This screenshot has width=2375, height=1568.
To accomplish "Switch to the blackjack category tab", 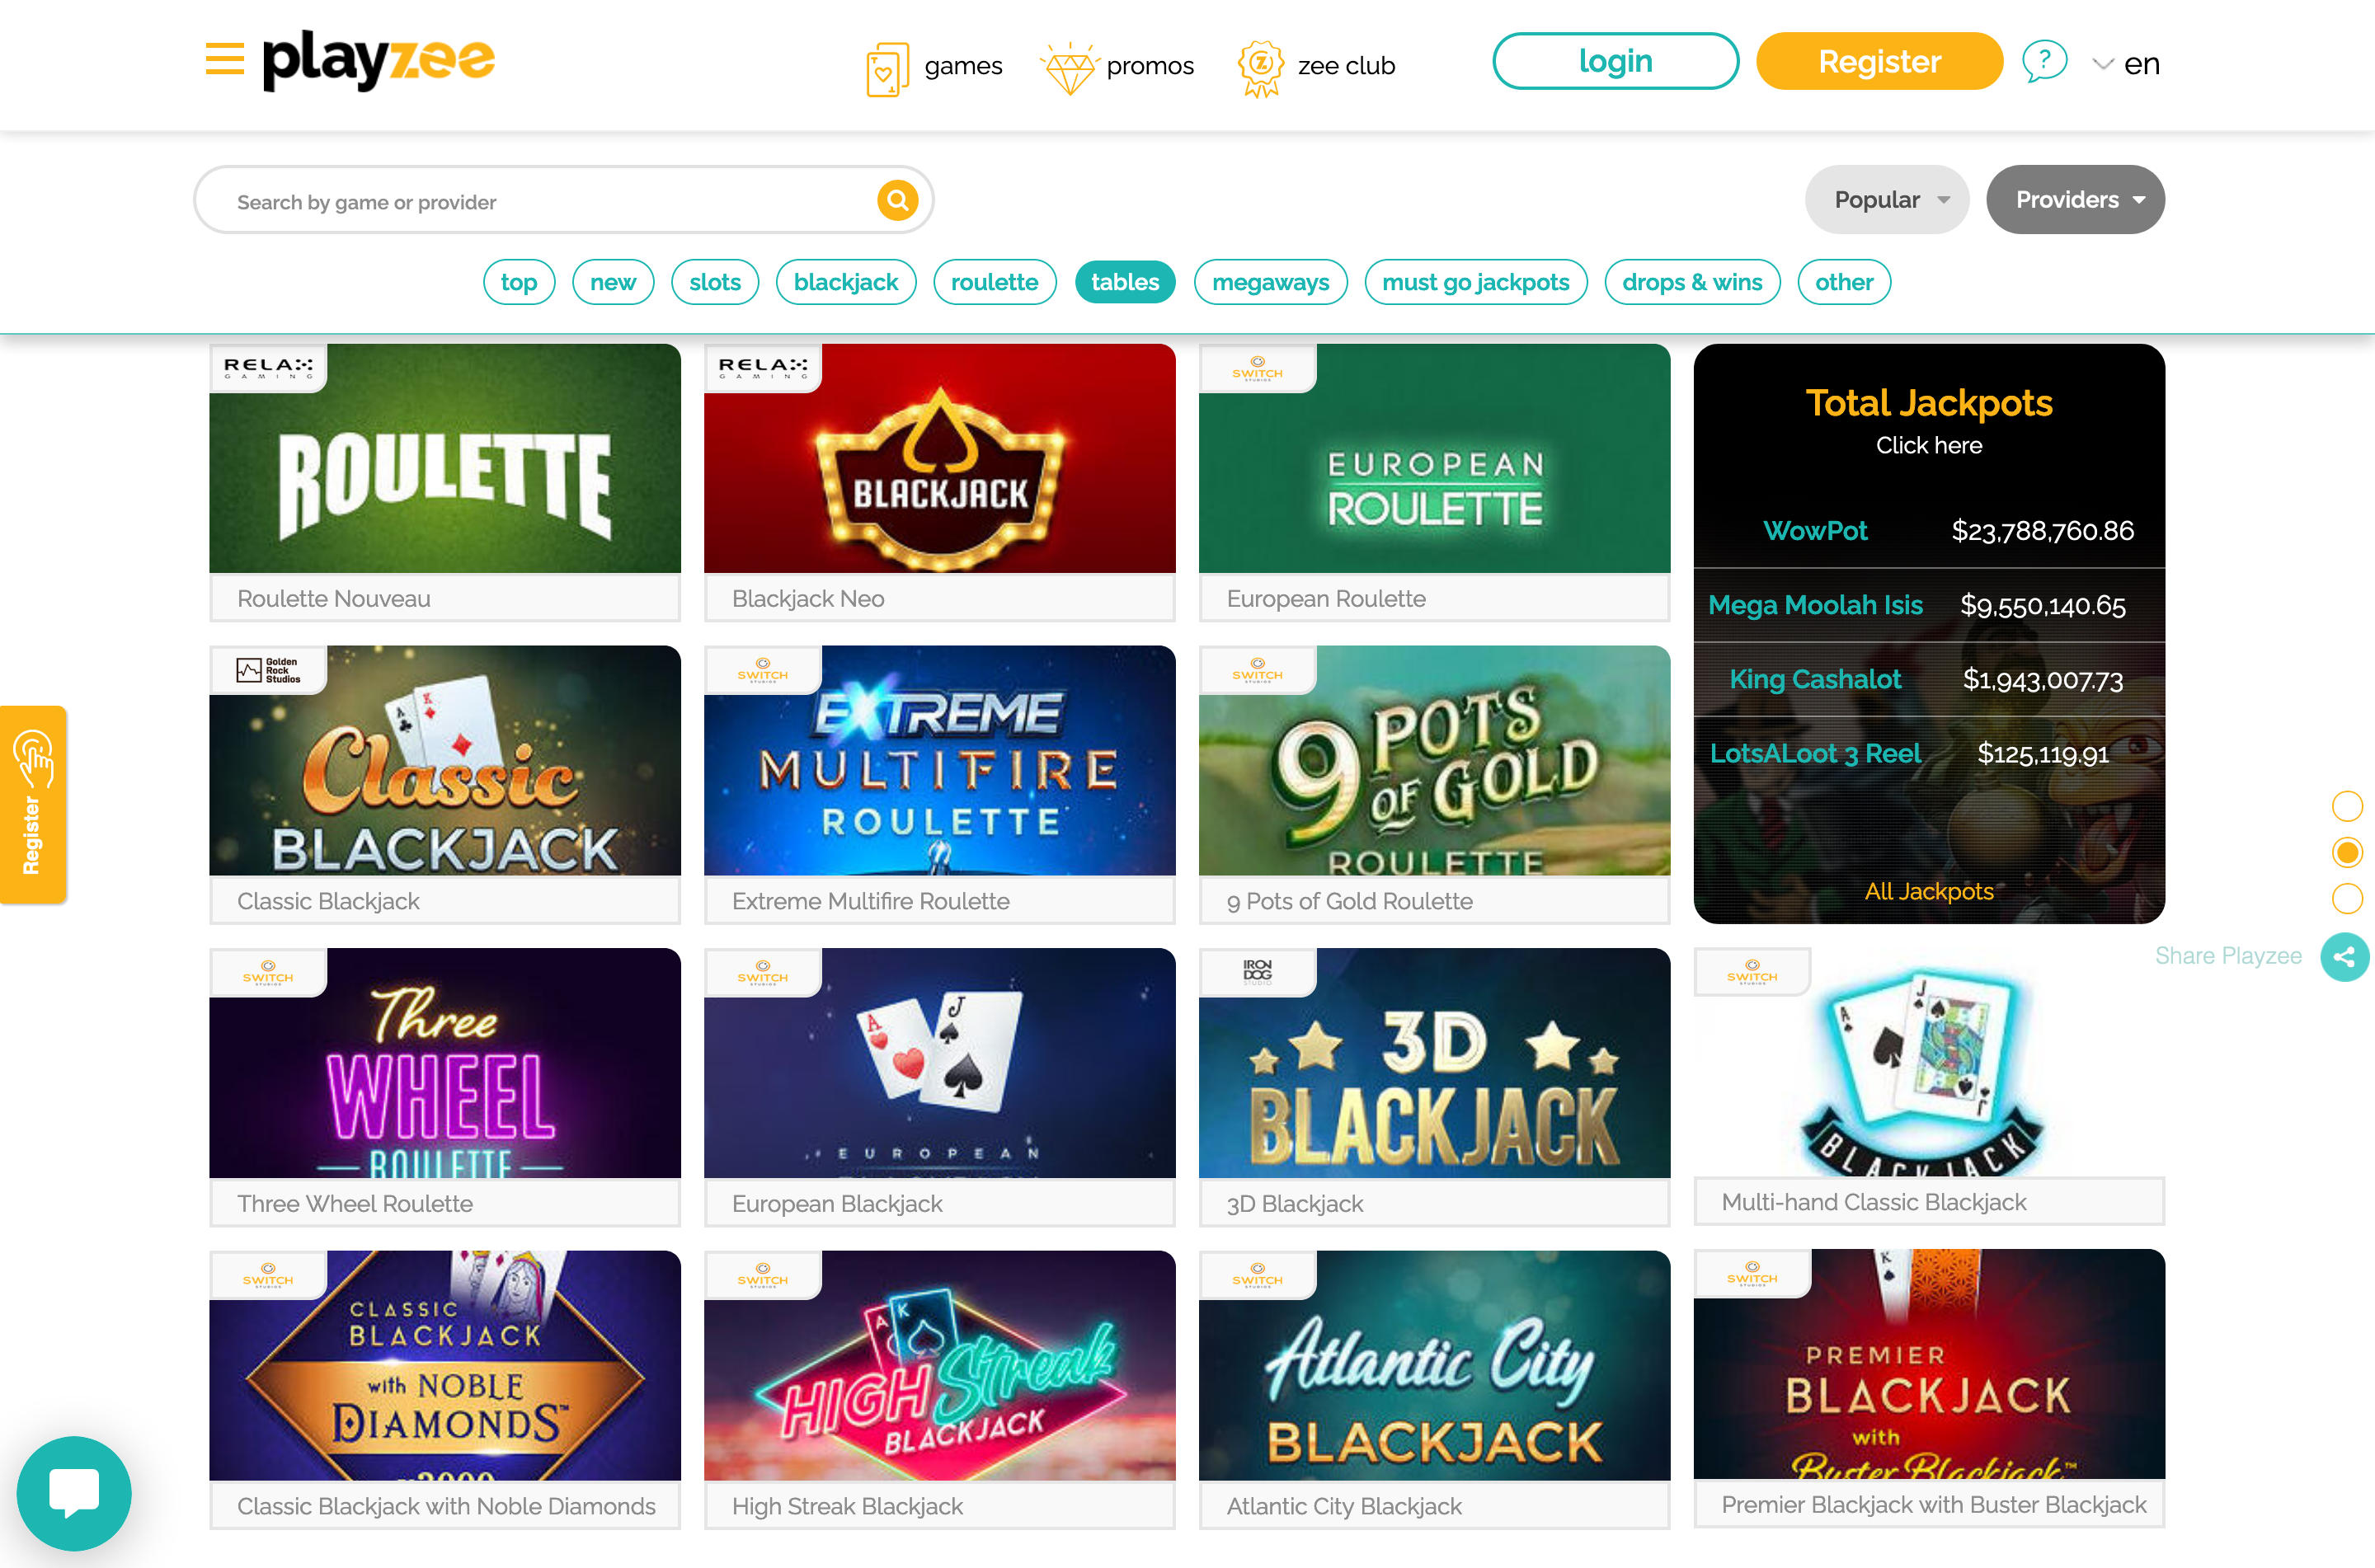I will (845, 282).
